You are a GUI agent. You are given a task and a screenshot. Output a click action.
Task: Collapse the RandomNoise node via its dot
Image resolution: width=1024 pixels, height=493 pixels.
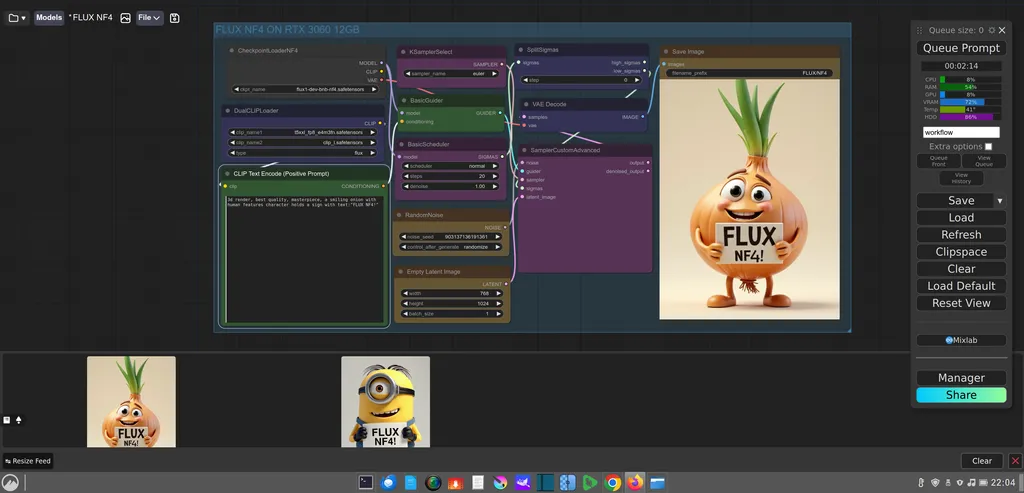point(399,215)
